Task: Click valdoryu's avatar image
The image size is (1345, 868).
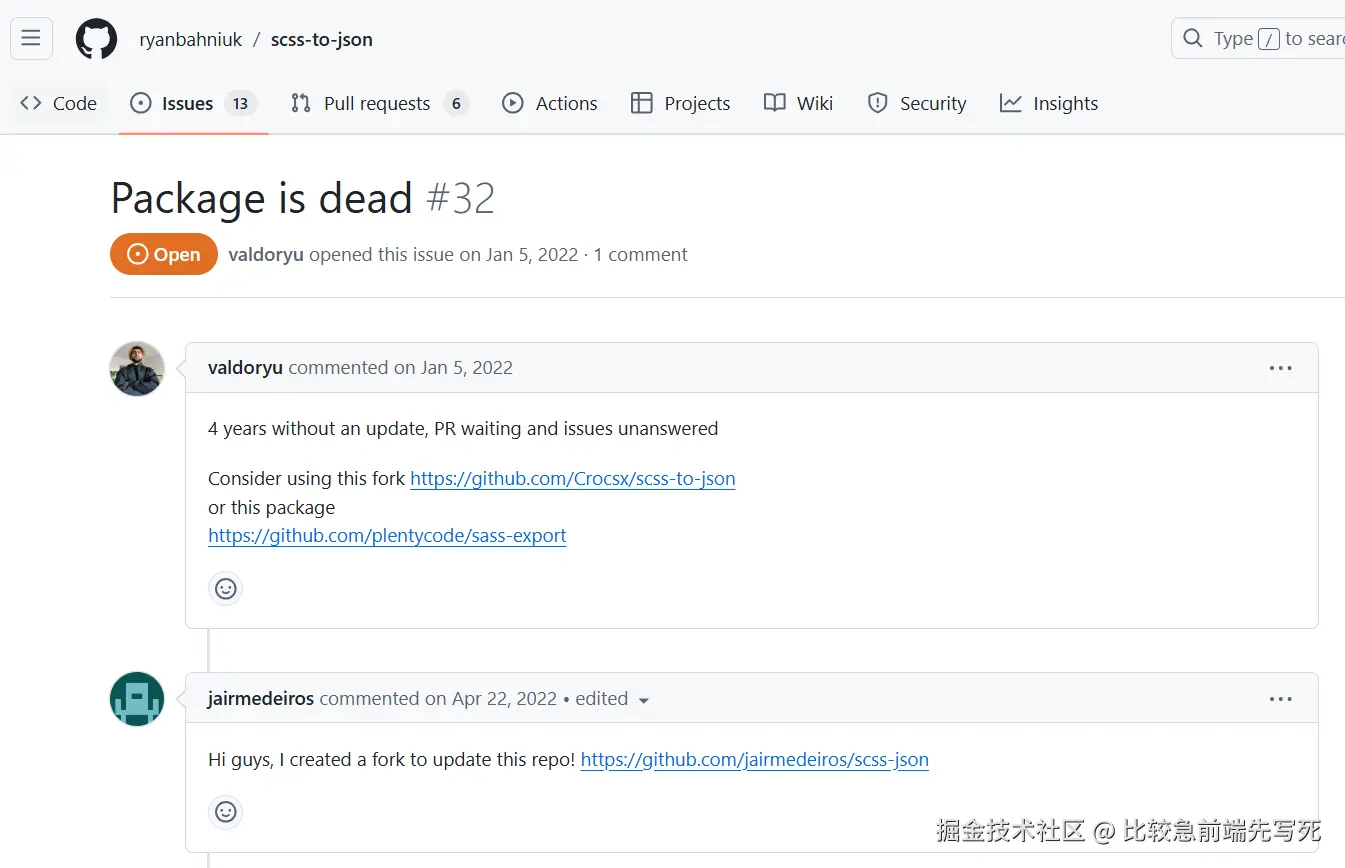Action: (137, 368)
